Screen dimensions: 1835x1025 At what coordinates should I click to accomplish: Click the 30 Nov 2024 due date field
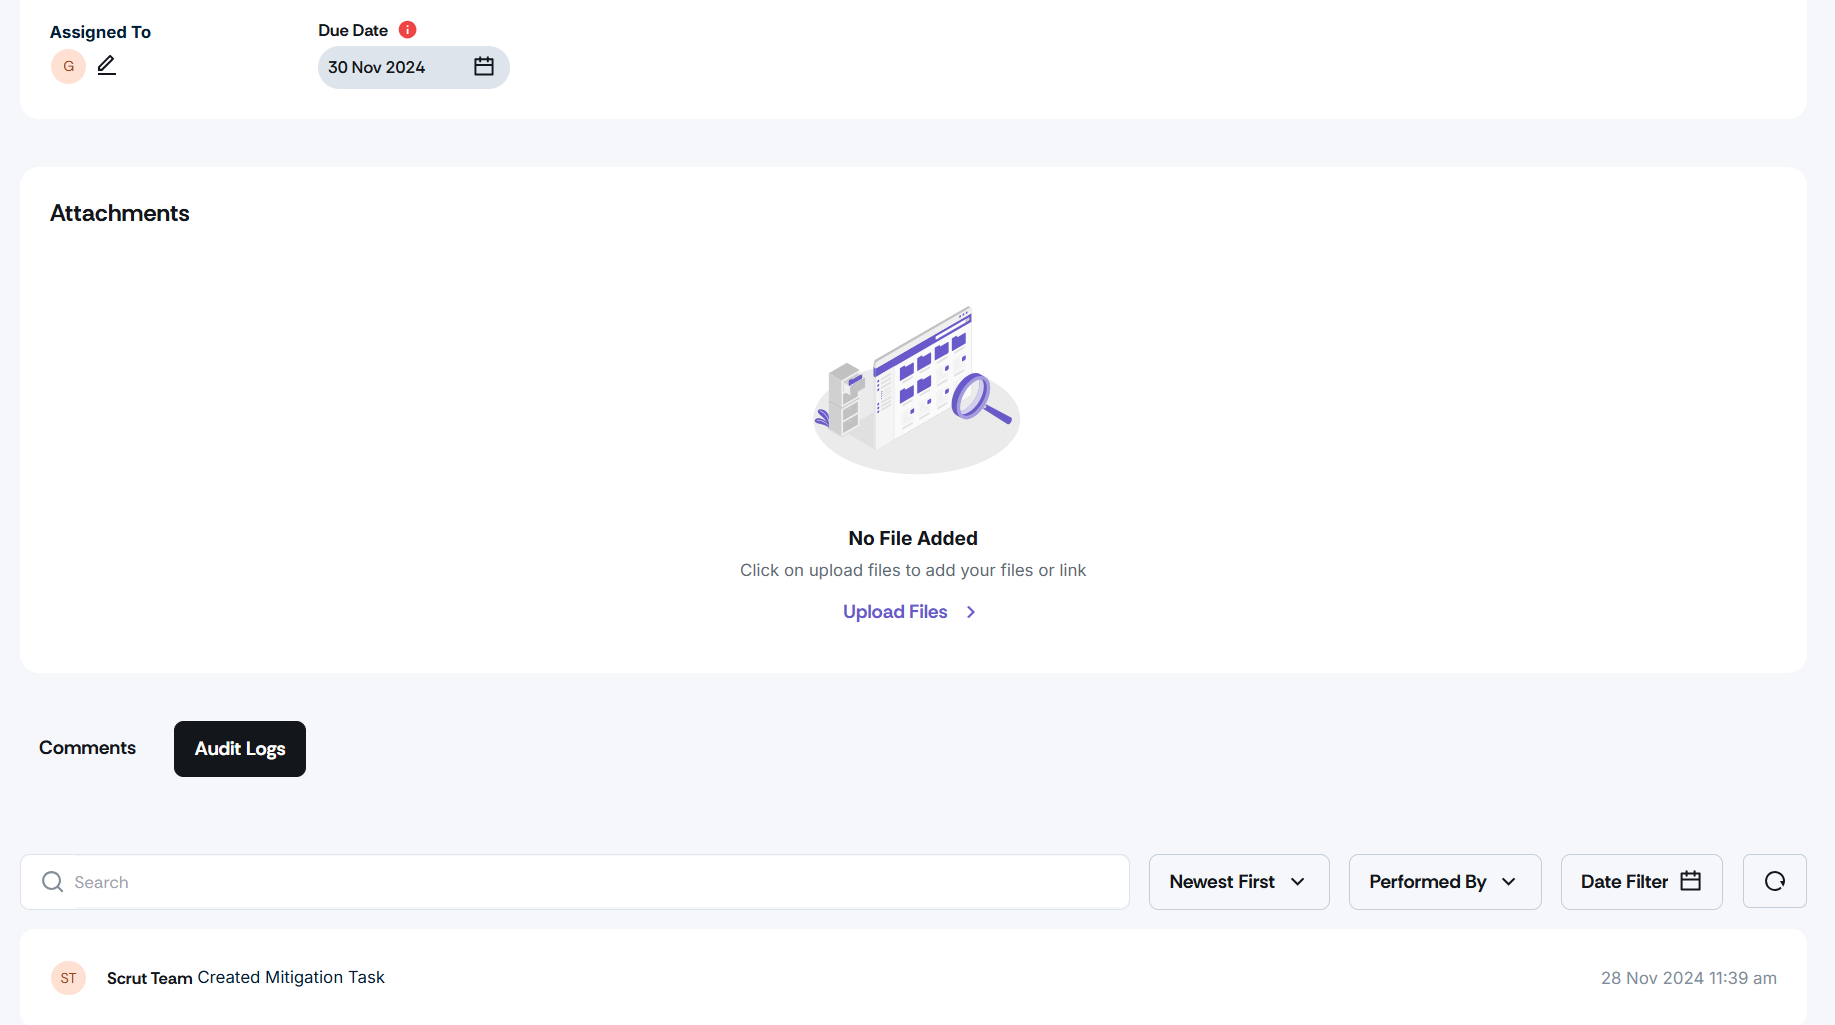(x=414, y=67)
